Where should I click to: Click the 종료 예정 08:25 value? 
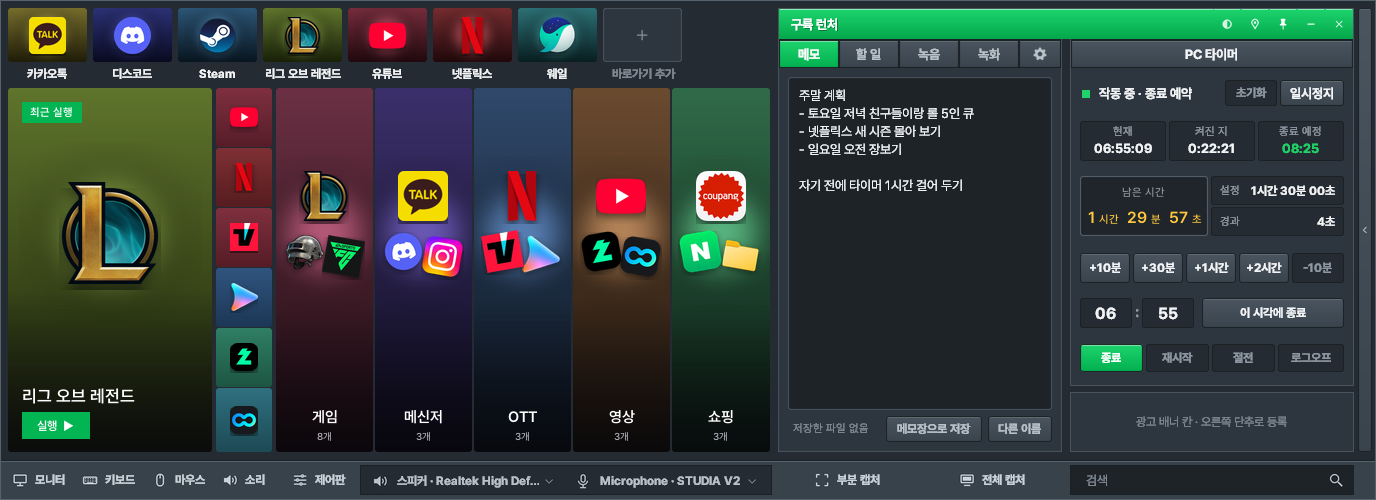[x=1300, y=148]
